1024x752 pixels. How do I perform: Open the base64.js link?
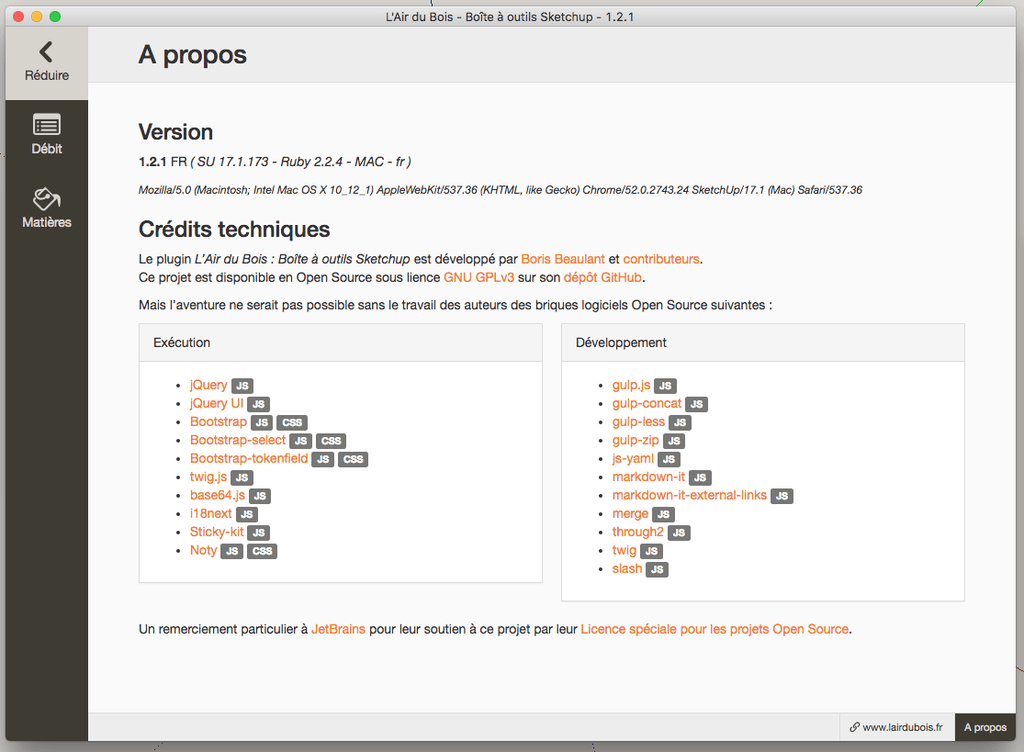click(217, 495)
